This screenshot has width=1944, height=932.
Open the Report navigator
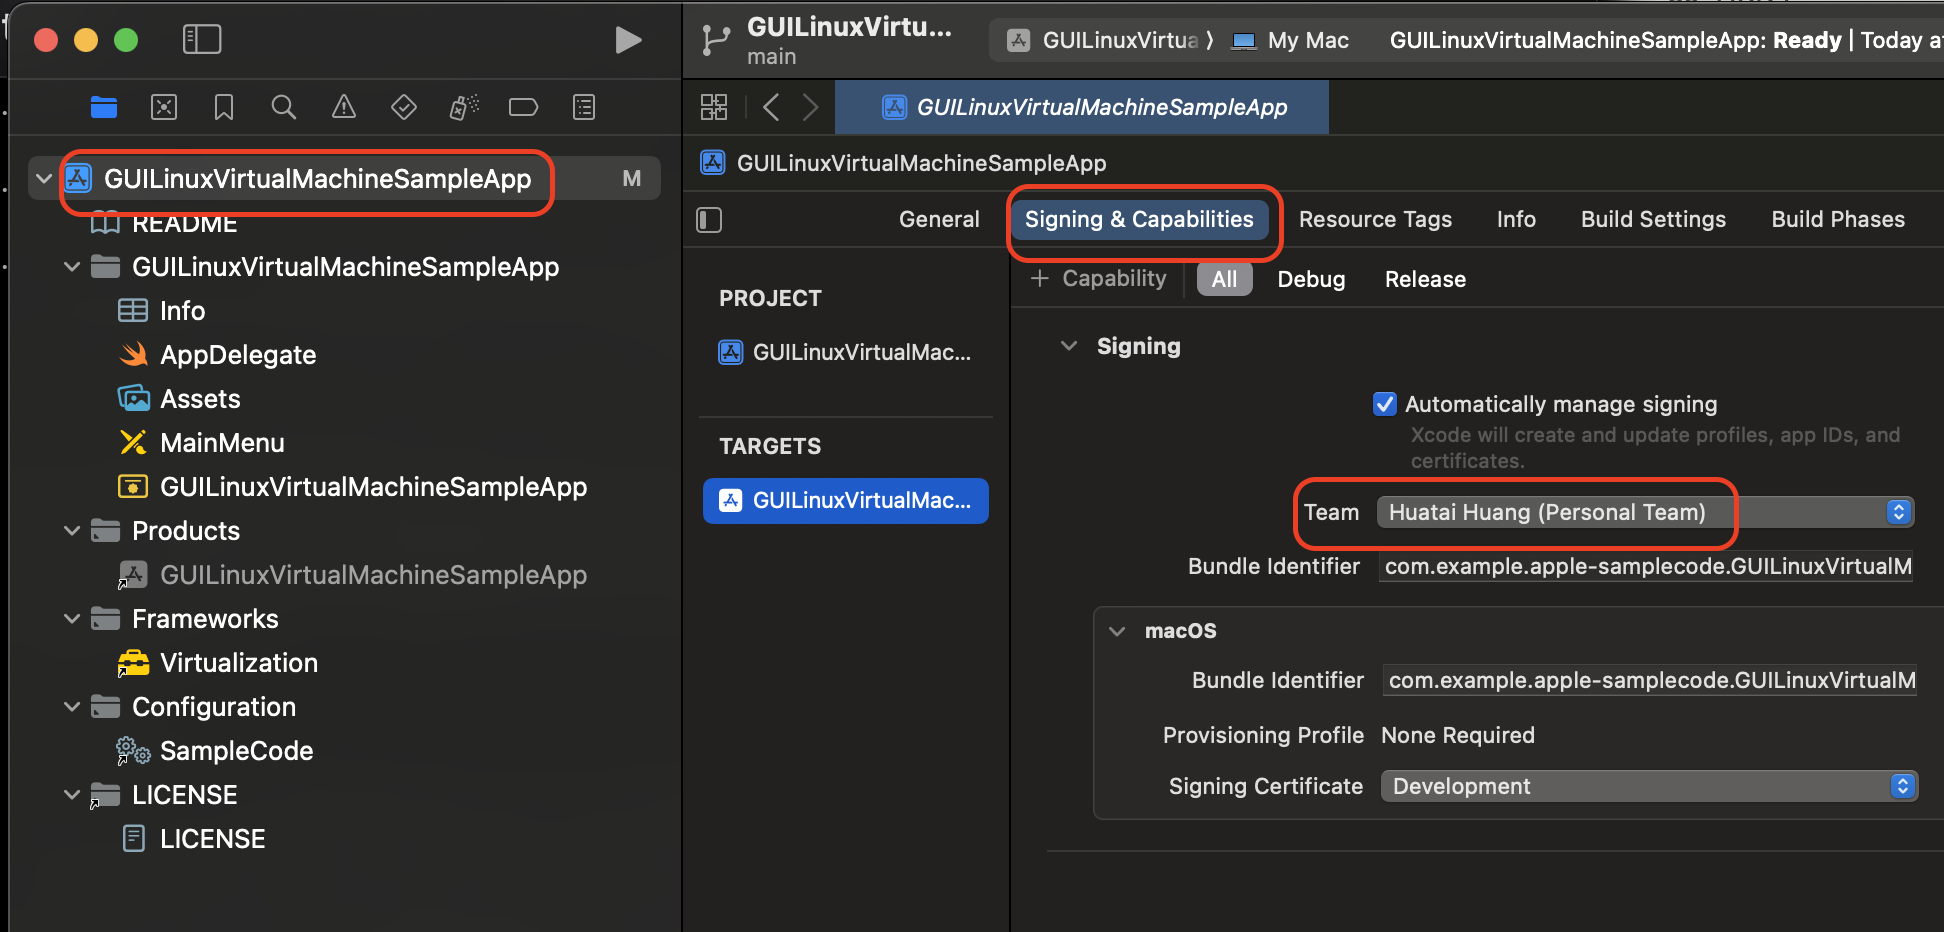584,107
